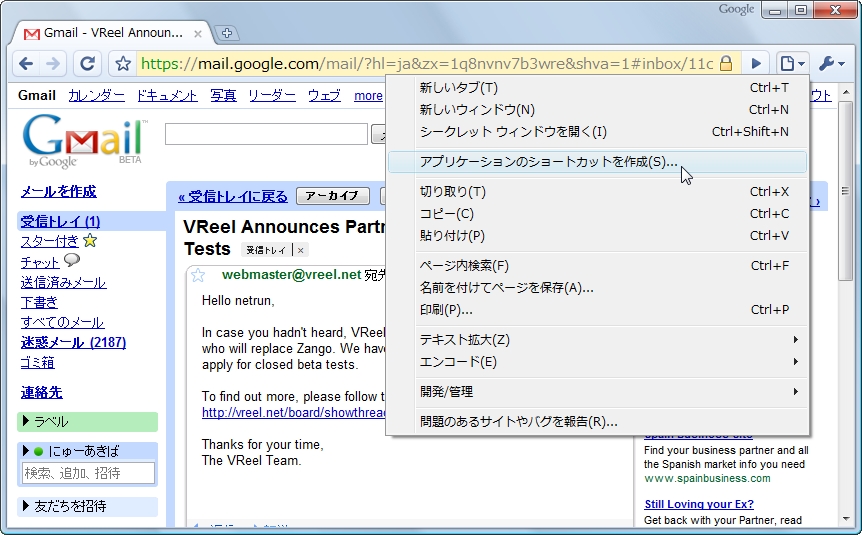Star the message from webmaster@vreel.net

click(x=198, y=275)
